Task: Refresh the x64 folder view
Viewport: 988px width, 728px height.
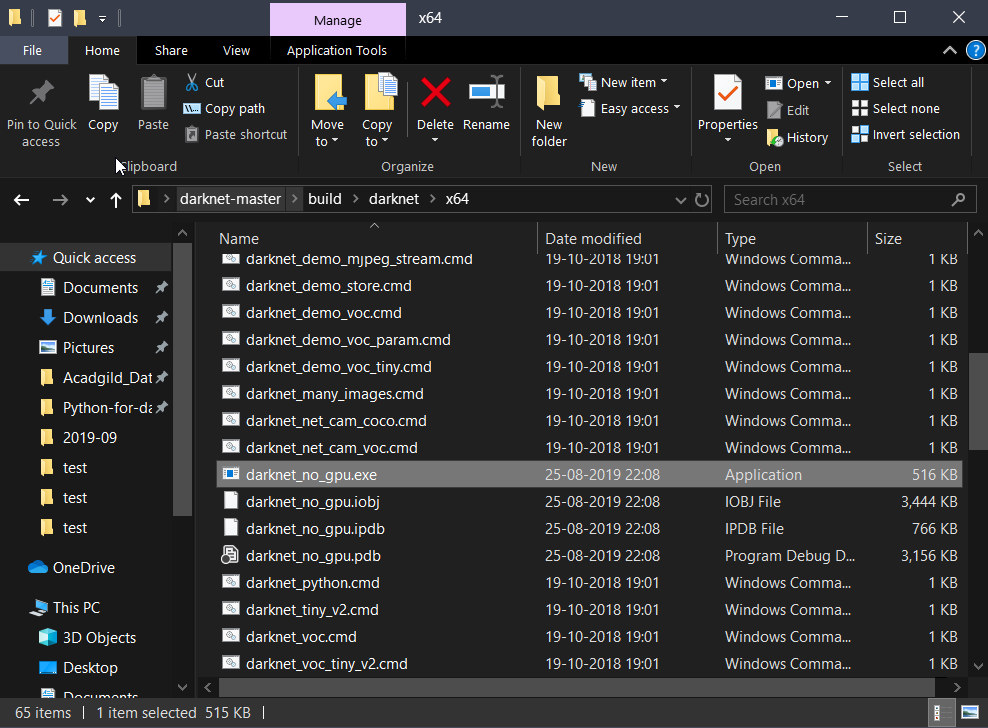Action: [701, 200]
